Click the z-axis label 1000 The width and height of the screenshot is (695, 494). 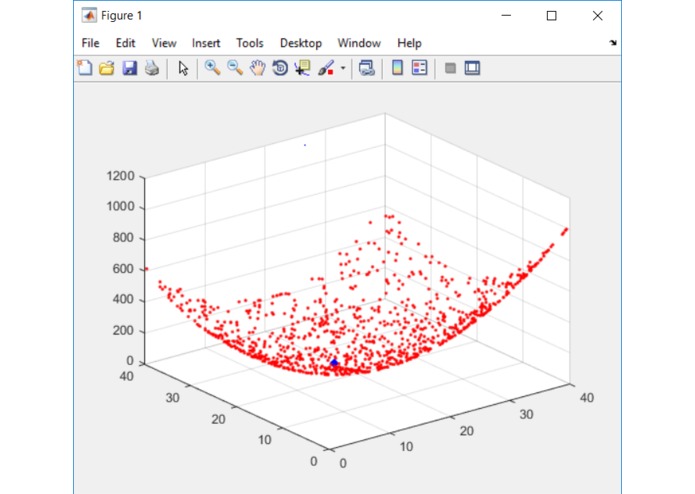tap(121, 206)
